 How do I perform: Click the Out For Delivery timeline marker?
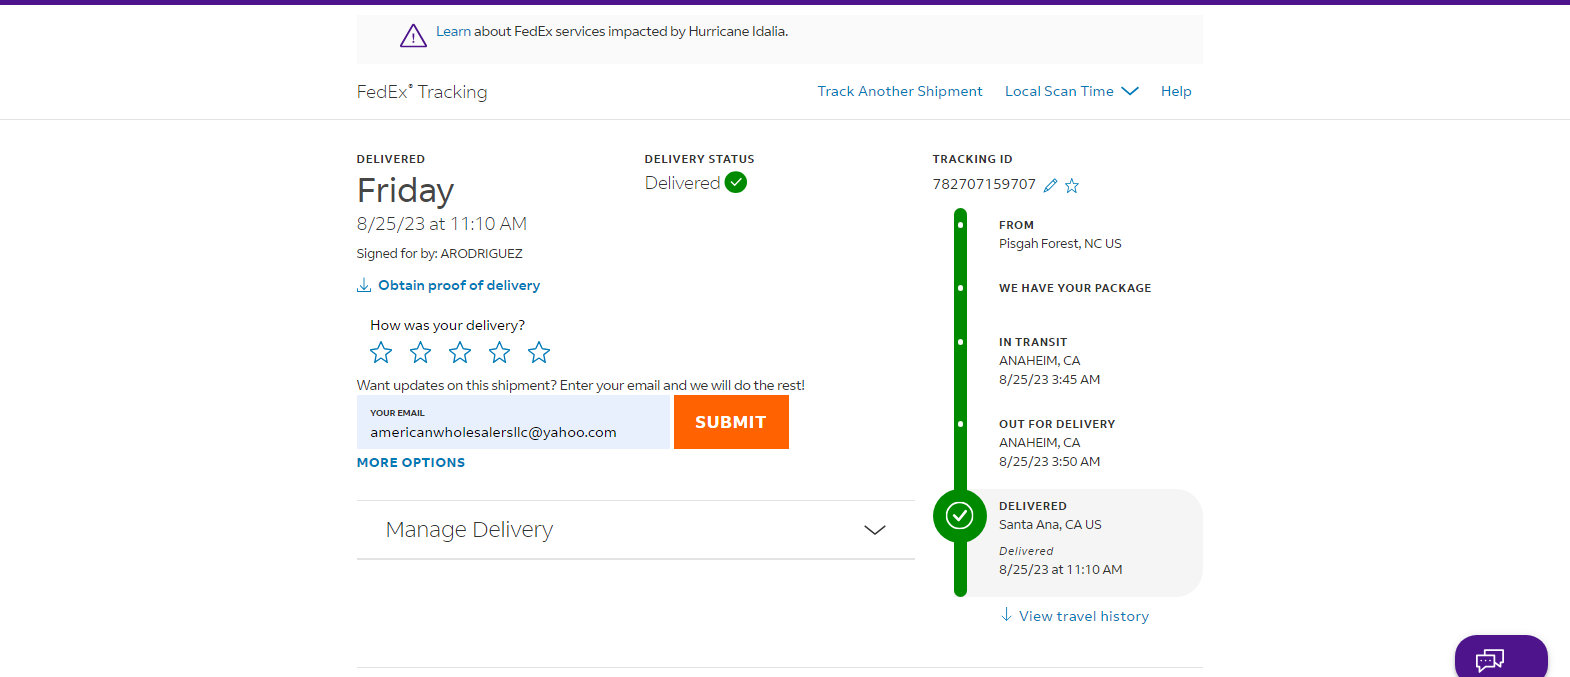tap(961, 424)
